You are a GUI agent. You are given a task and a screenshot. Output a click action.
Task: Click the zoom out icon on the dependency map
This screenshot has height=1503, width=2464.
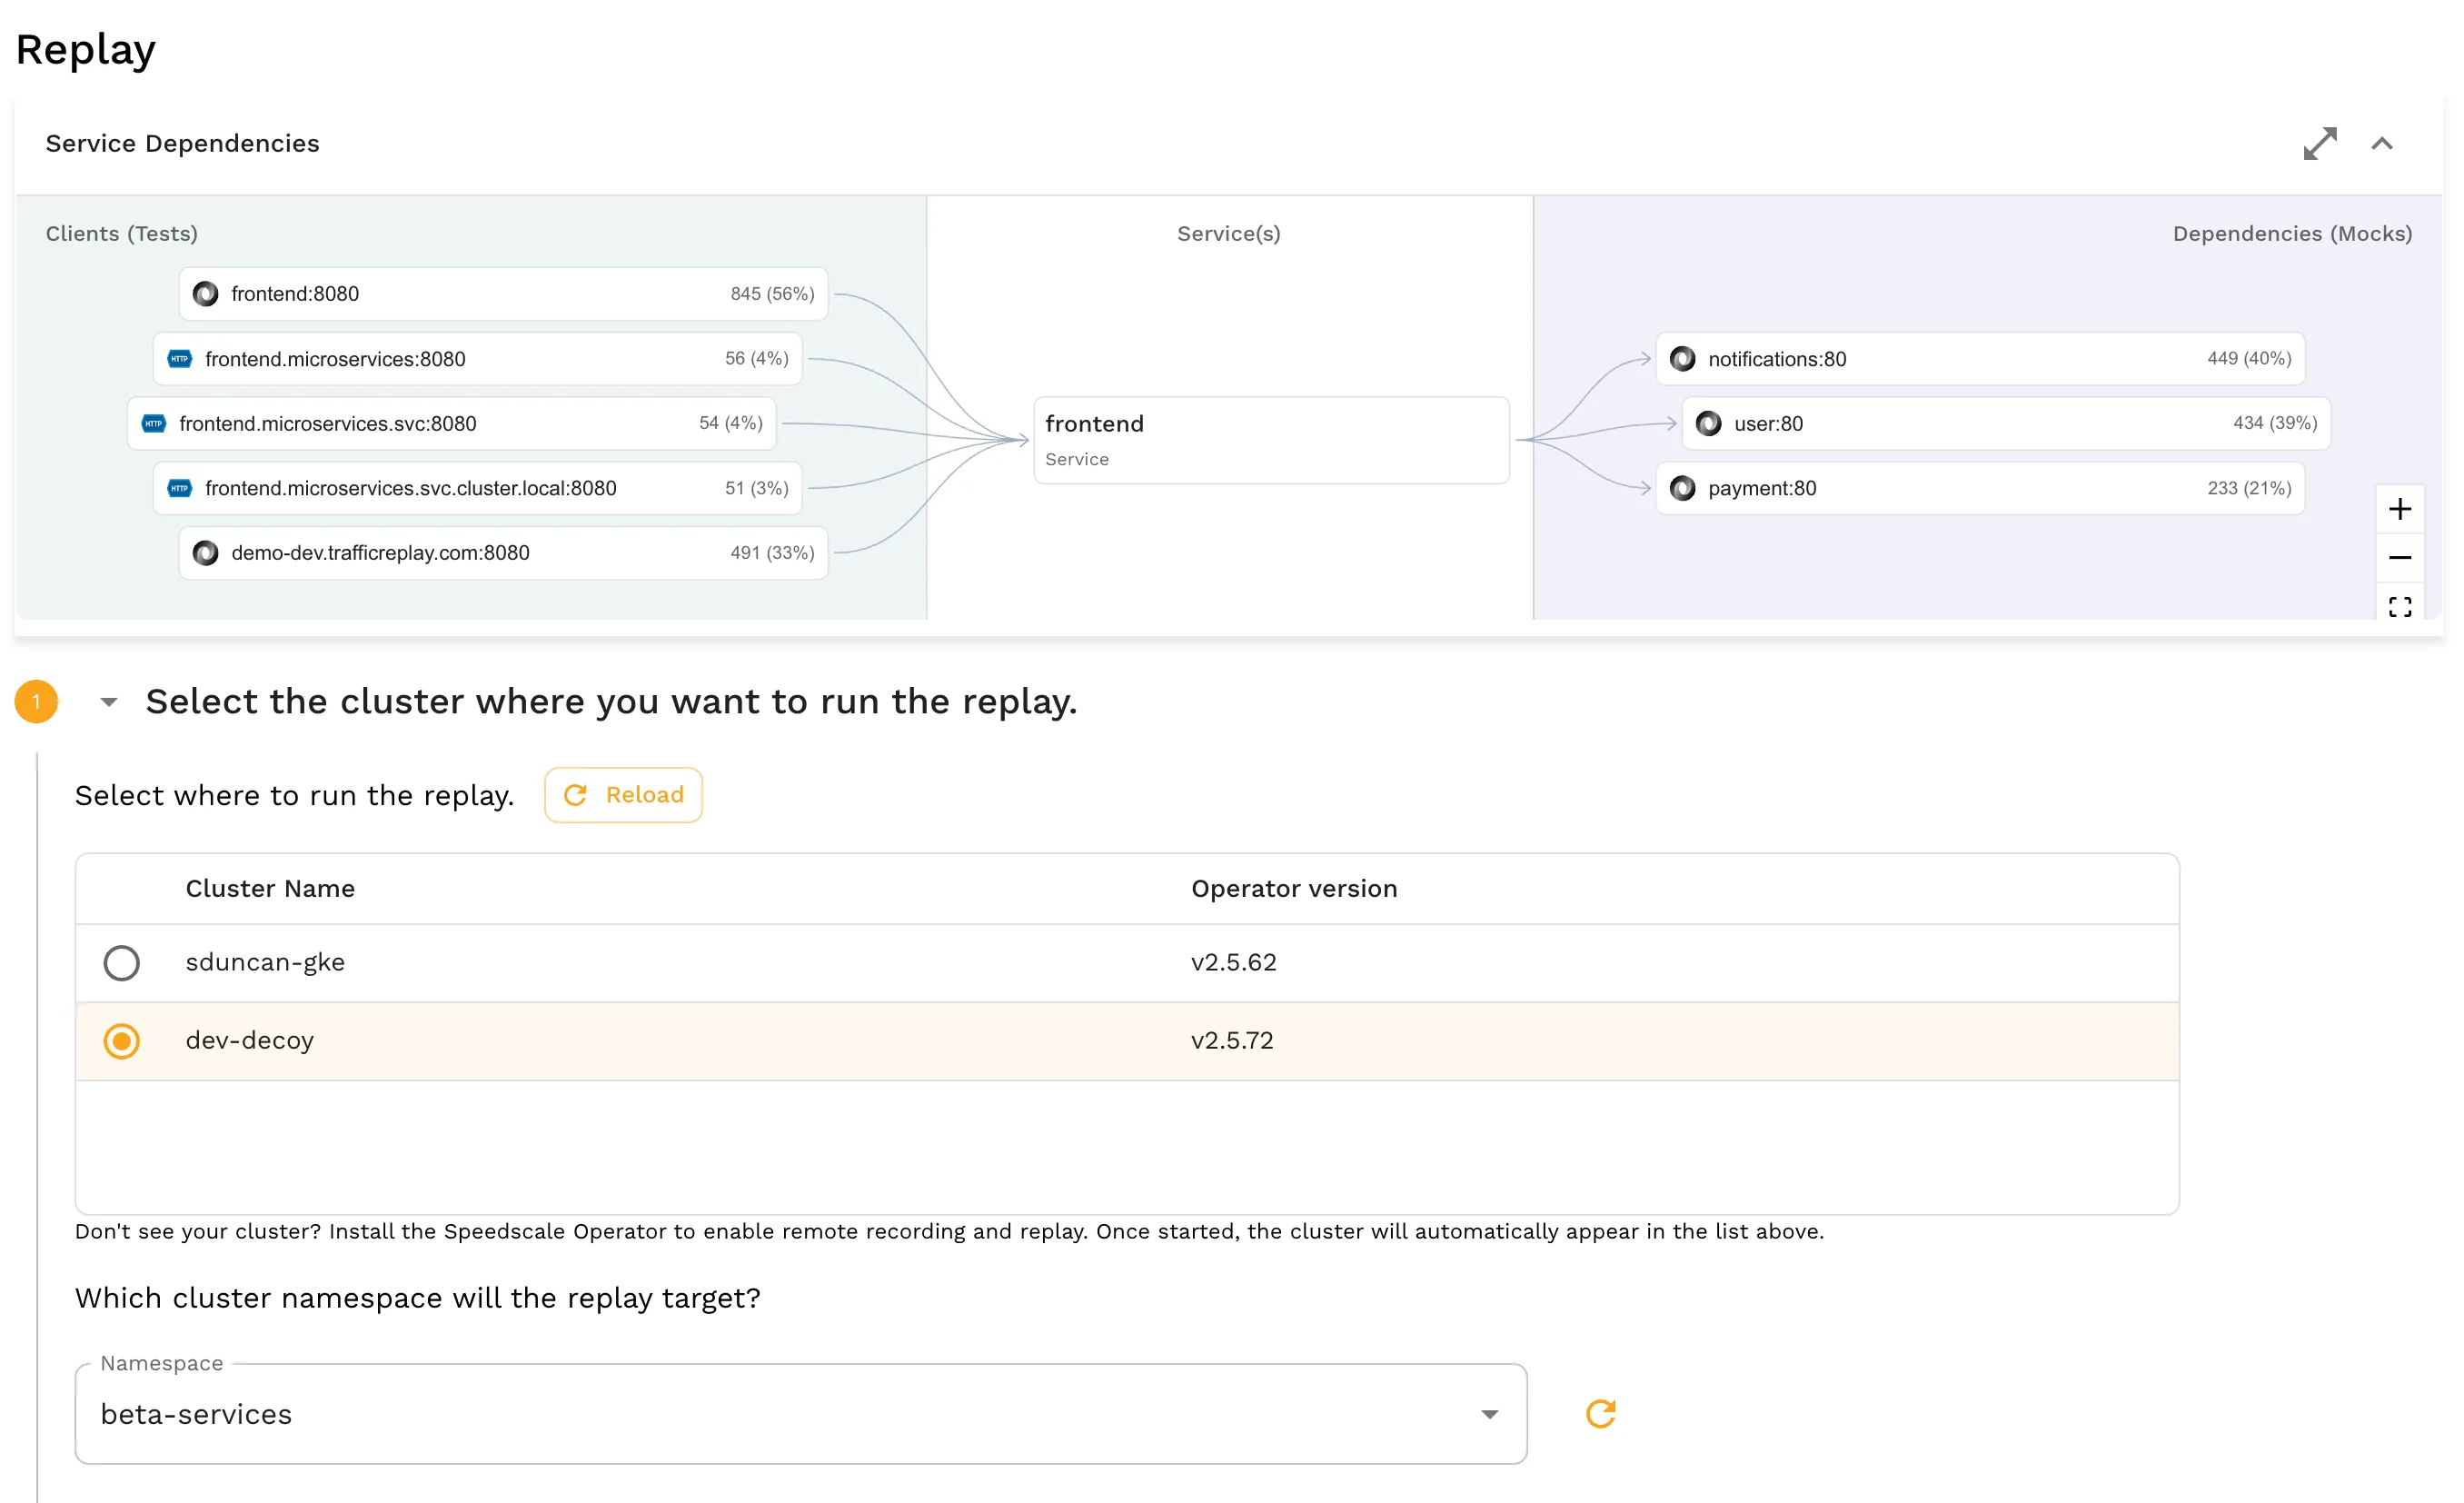[x=2400, y=557]
